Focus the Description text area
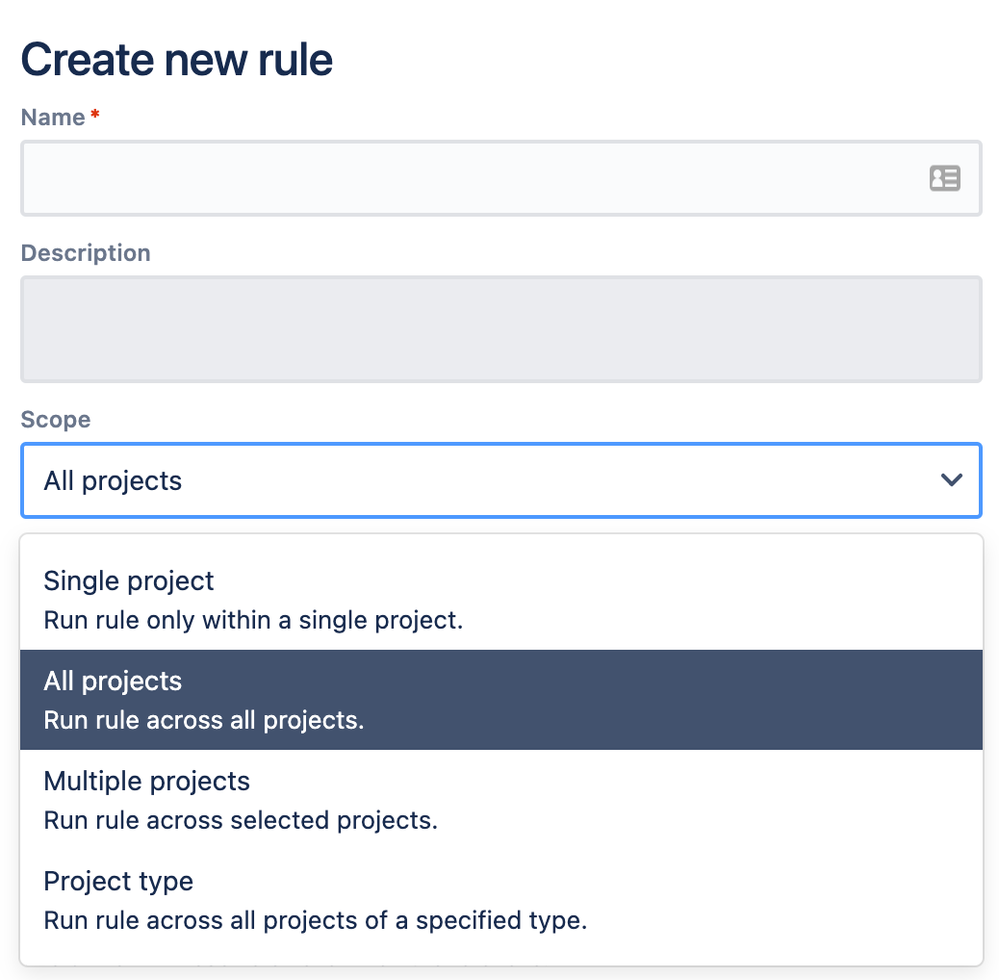999x980 pixels. (501, 329)
